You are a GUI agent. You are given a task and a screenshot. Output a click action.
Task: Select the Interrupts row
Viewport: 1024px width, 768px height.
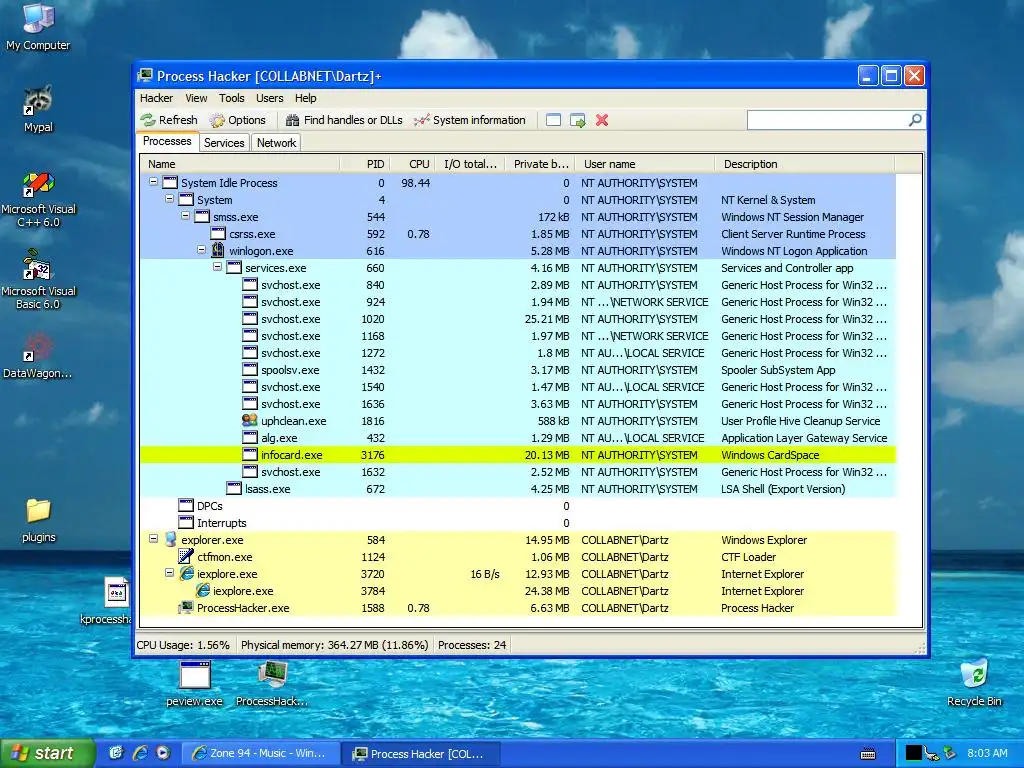518,522
